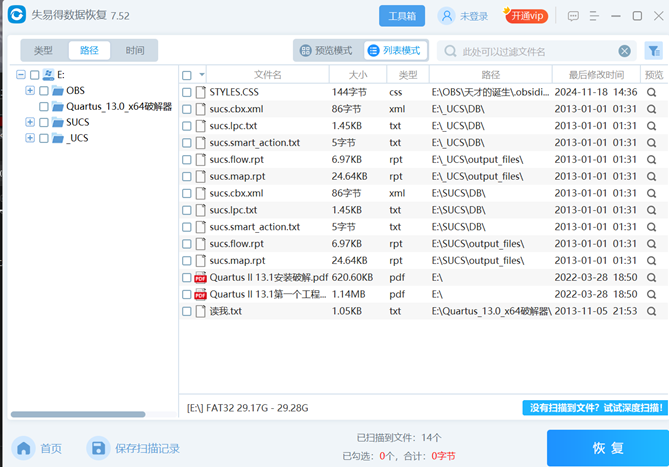Image resolution: width=669 pixels, height=467 pixels.
Task: Preview sucs.lpc.txt in E:\_UCS\DB\ row
Action: [x=651, y=126]
